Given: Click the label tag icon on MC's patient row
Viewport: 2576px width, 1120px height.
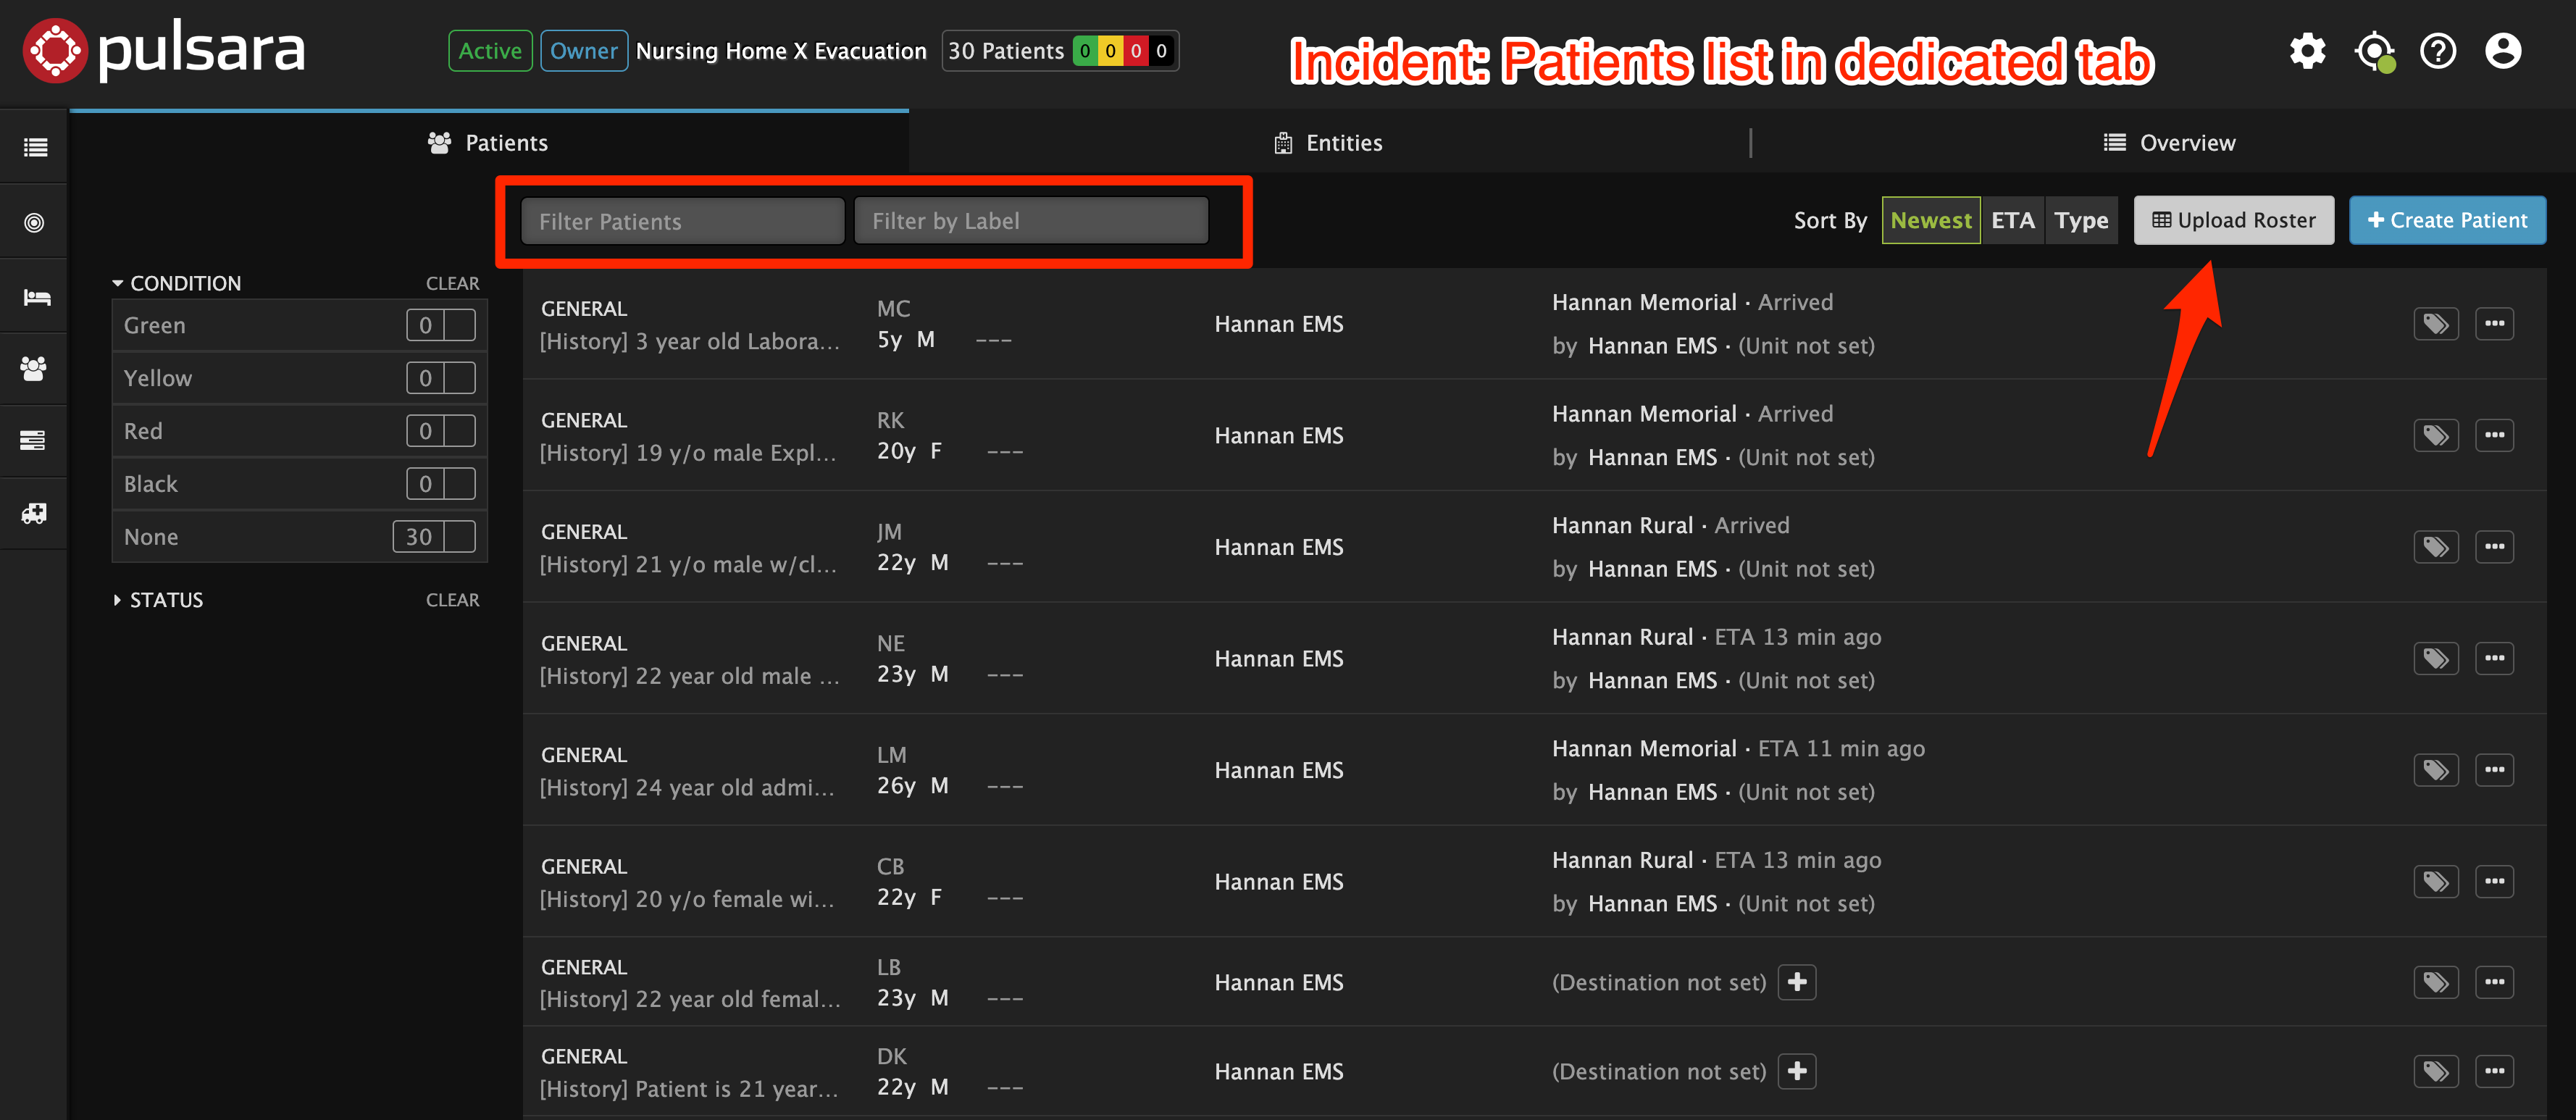Looking at the screenshot, I should (2436, 323).
